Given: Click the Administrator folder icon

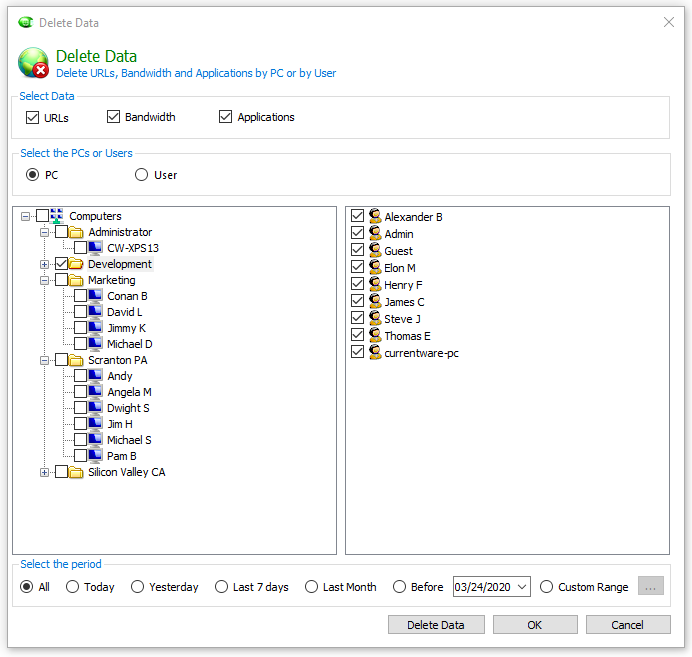Looking at the screenshot, I should coord(76,232).
